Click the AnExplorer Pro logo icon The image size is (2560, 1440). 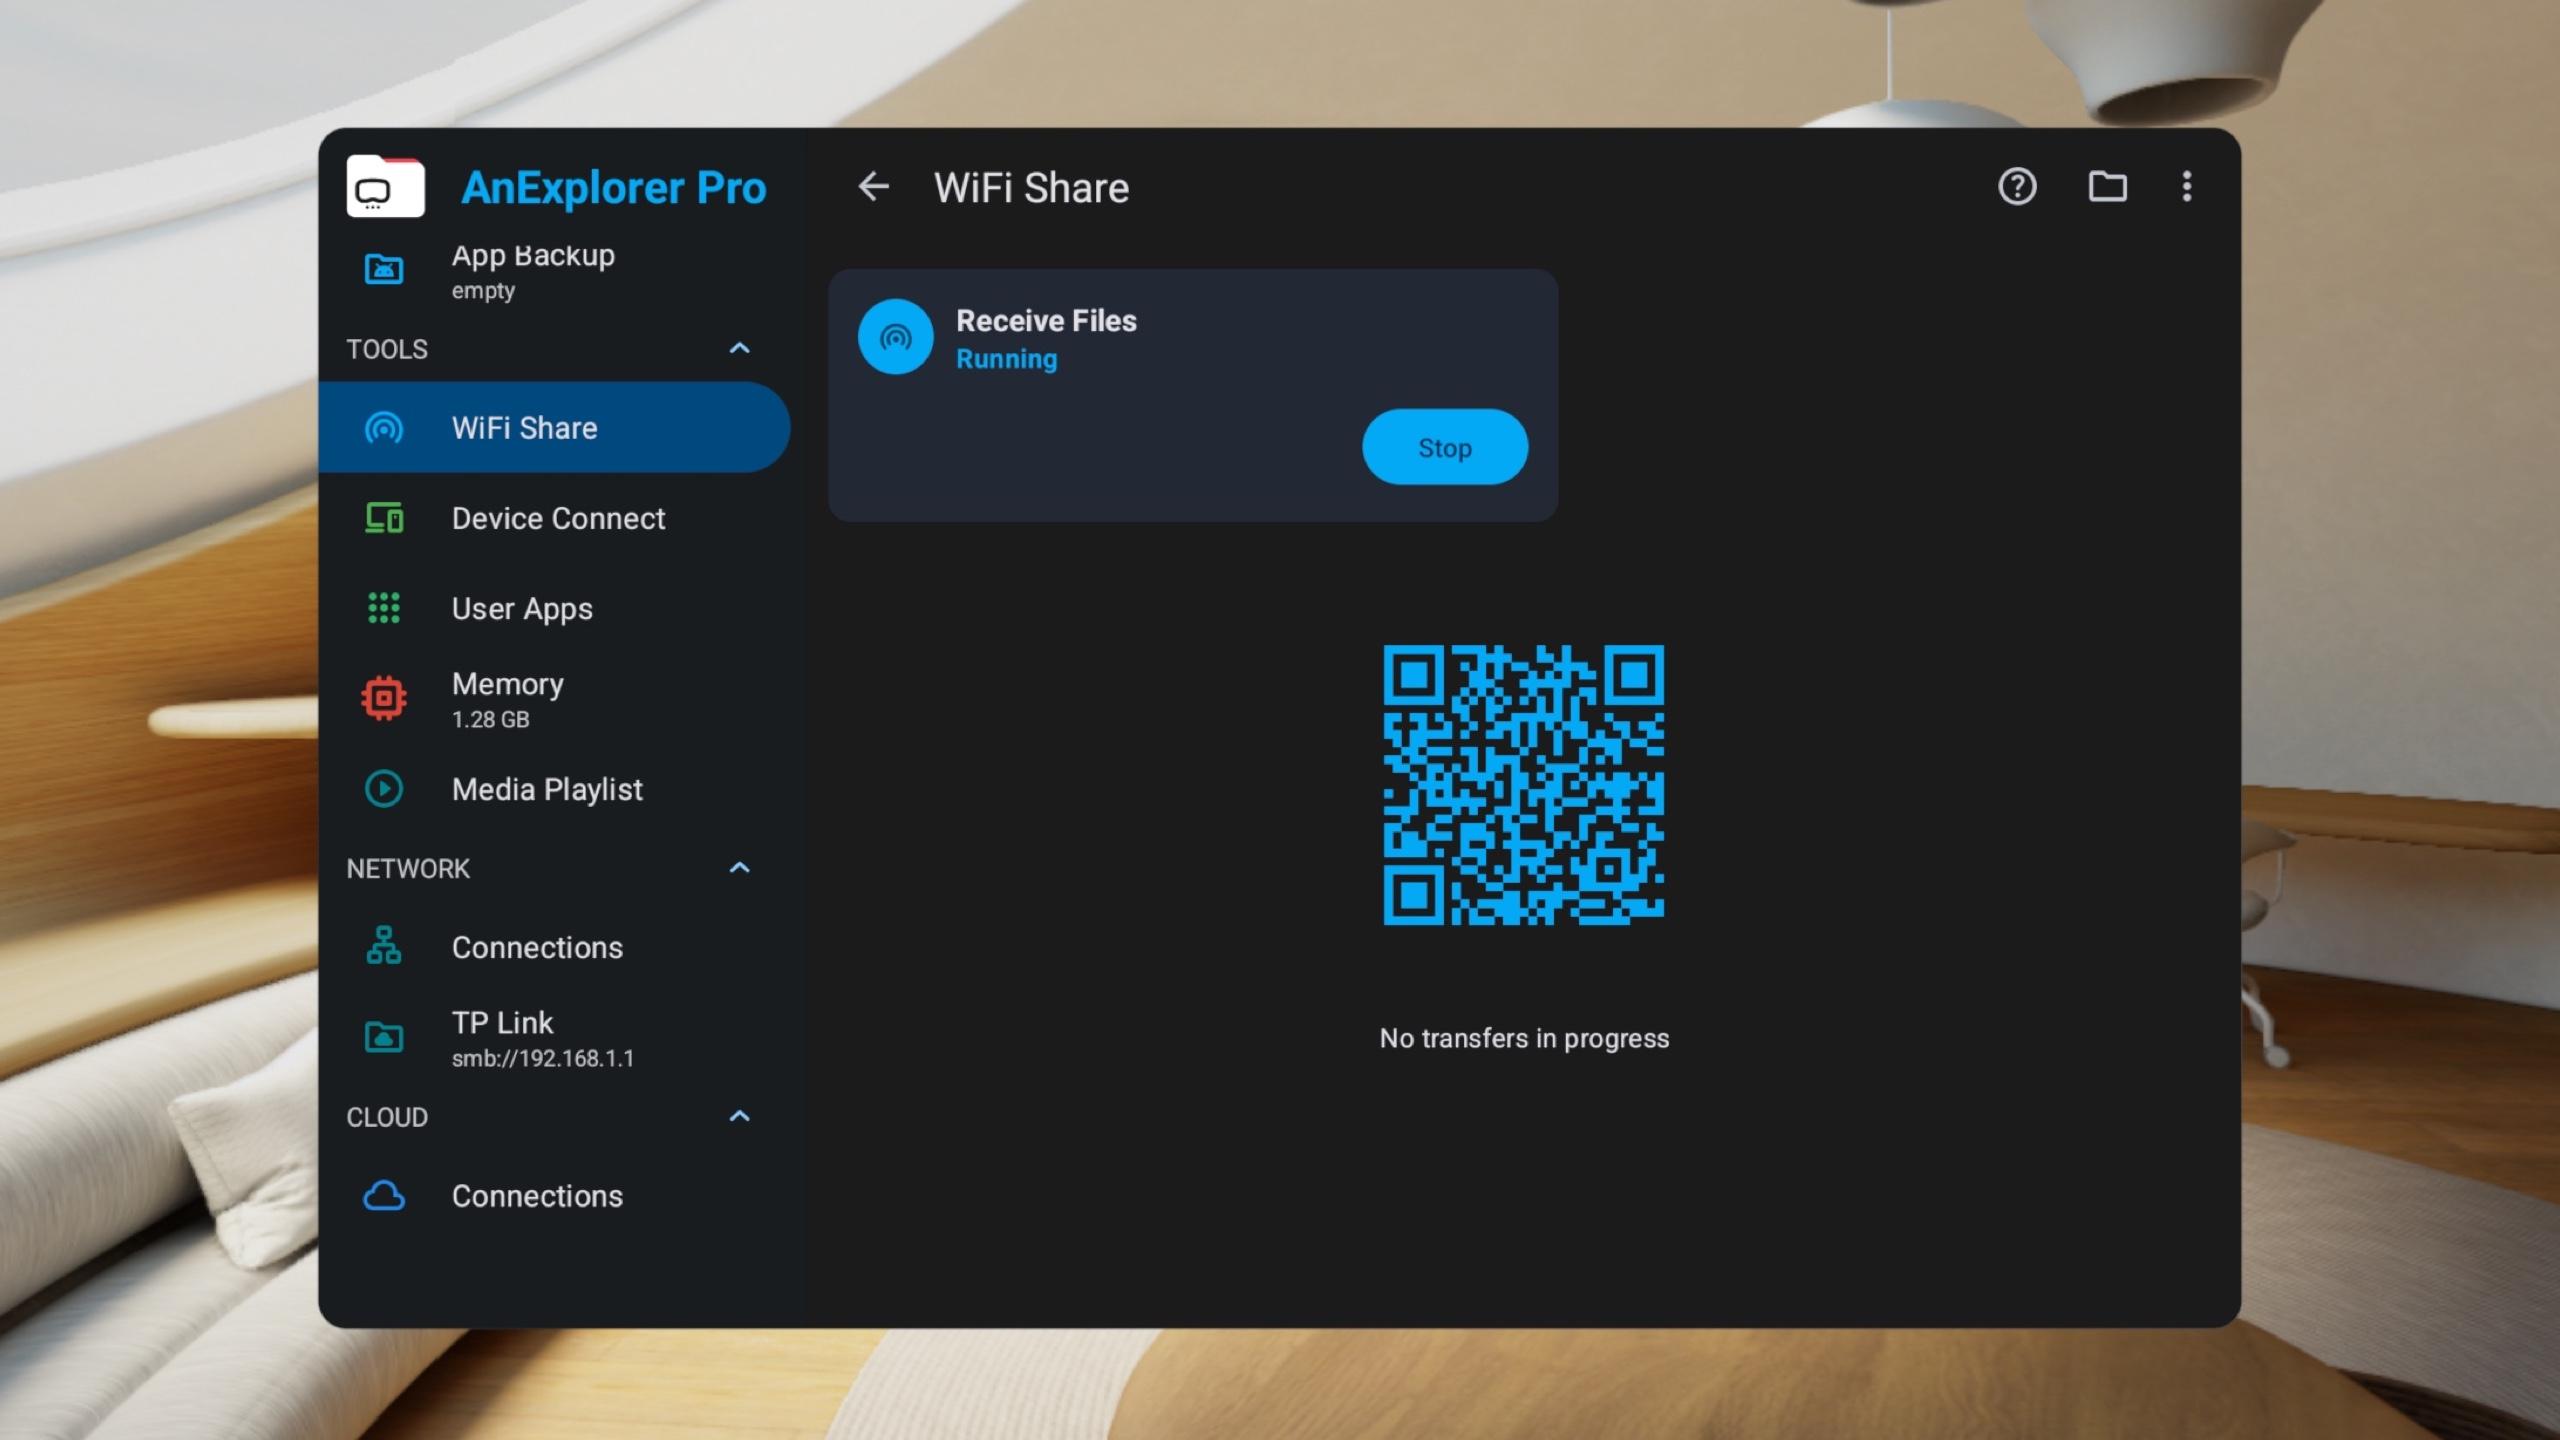385,187
